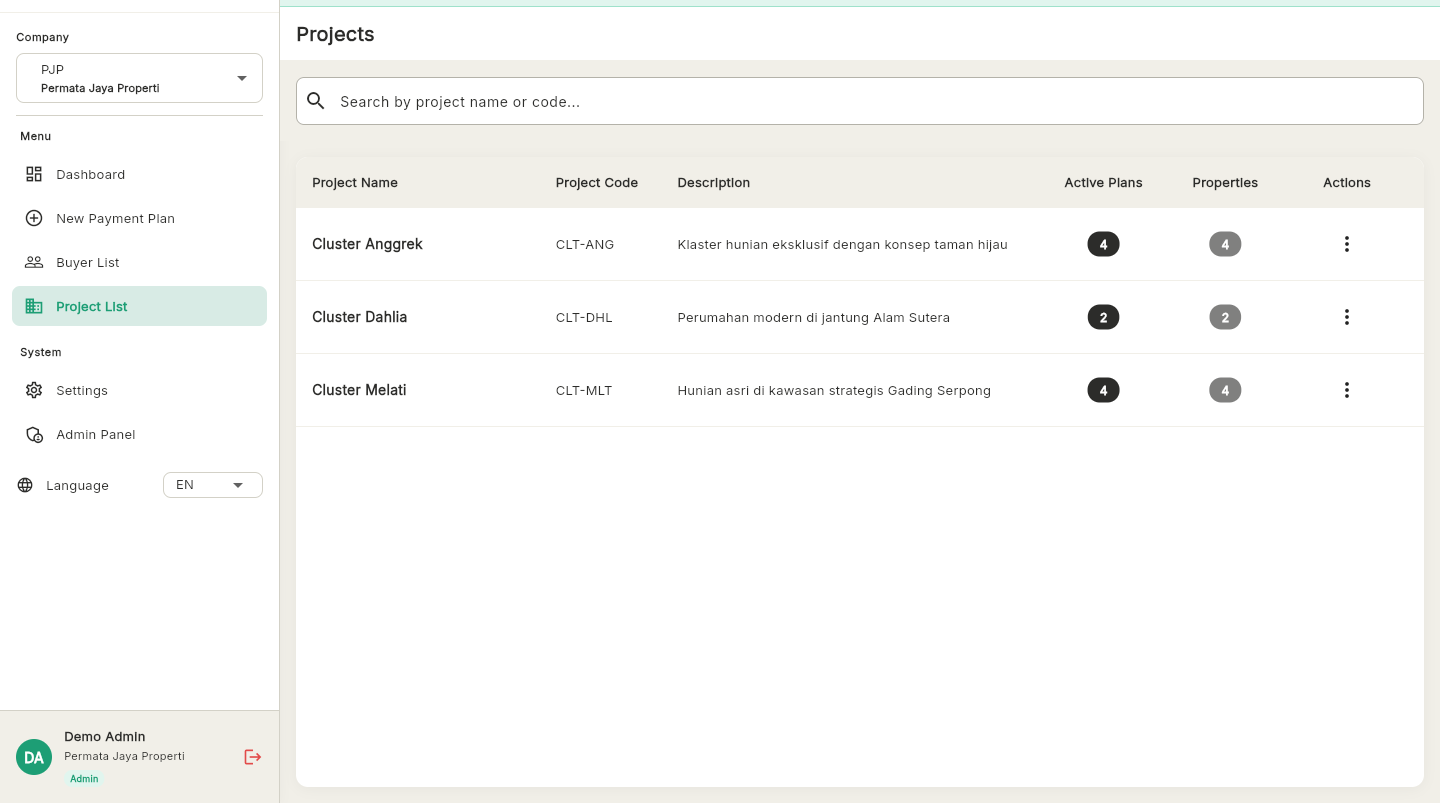Click the Cluster Melati project name
The height and width of the screenshot is (803, 1440).
click(359, 390)
